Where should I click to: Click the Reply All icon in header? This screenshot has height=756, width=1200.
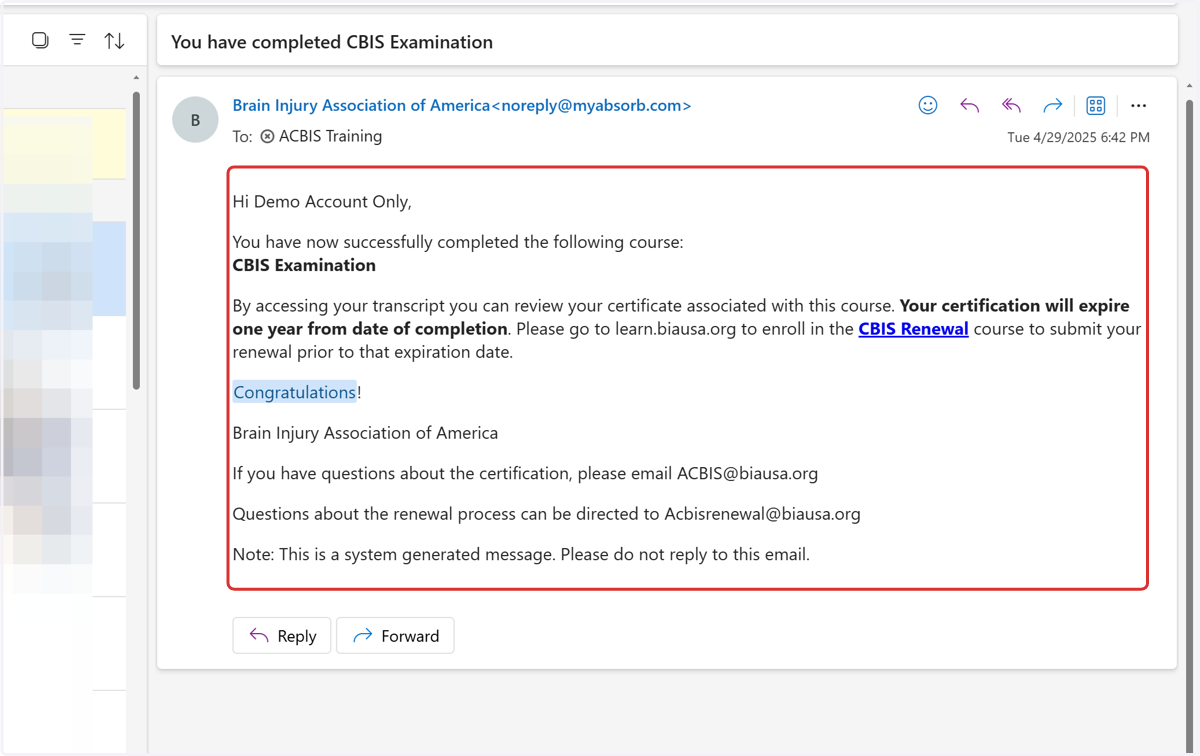point(1011,105)
